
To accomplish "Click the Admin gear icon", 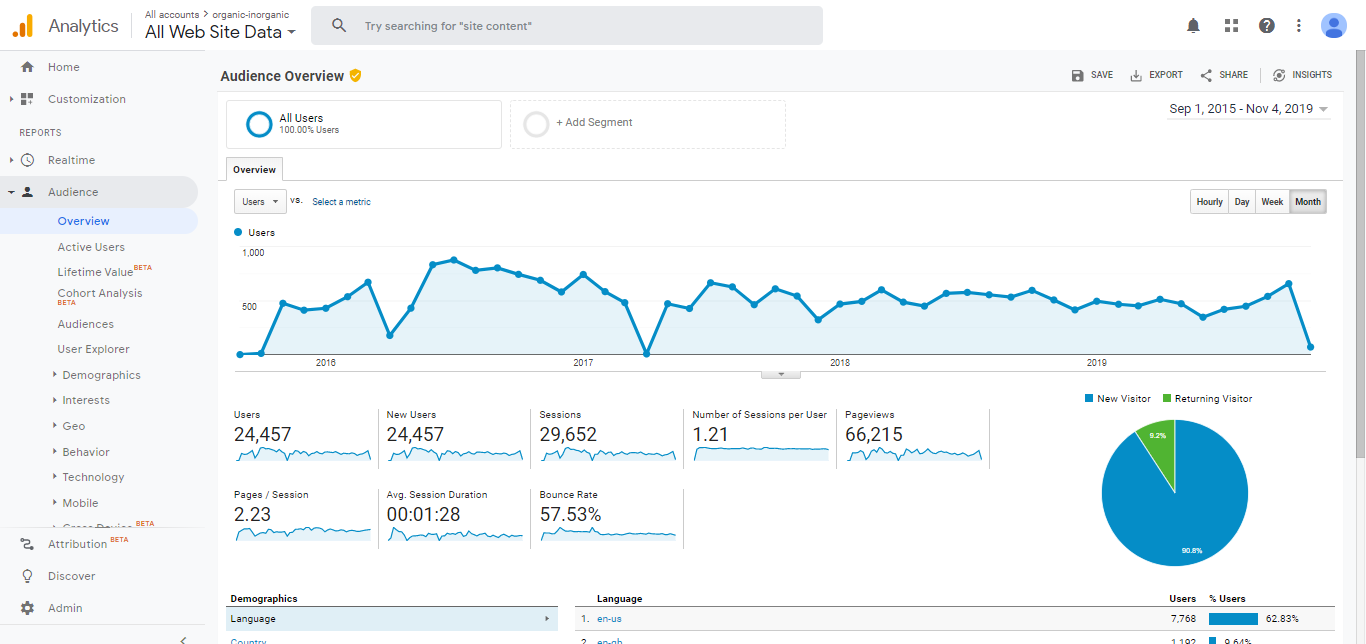I will coord(27,608).
